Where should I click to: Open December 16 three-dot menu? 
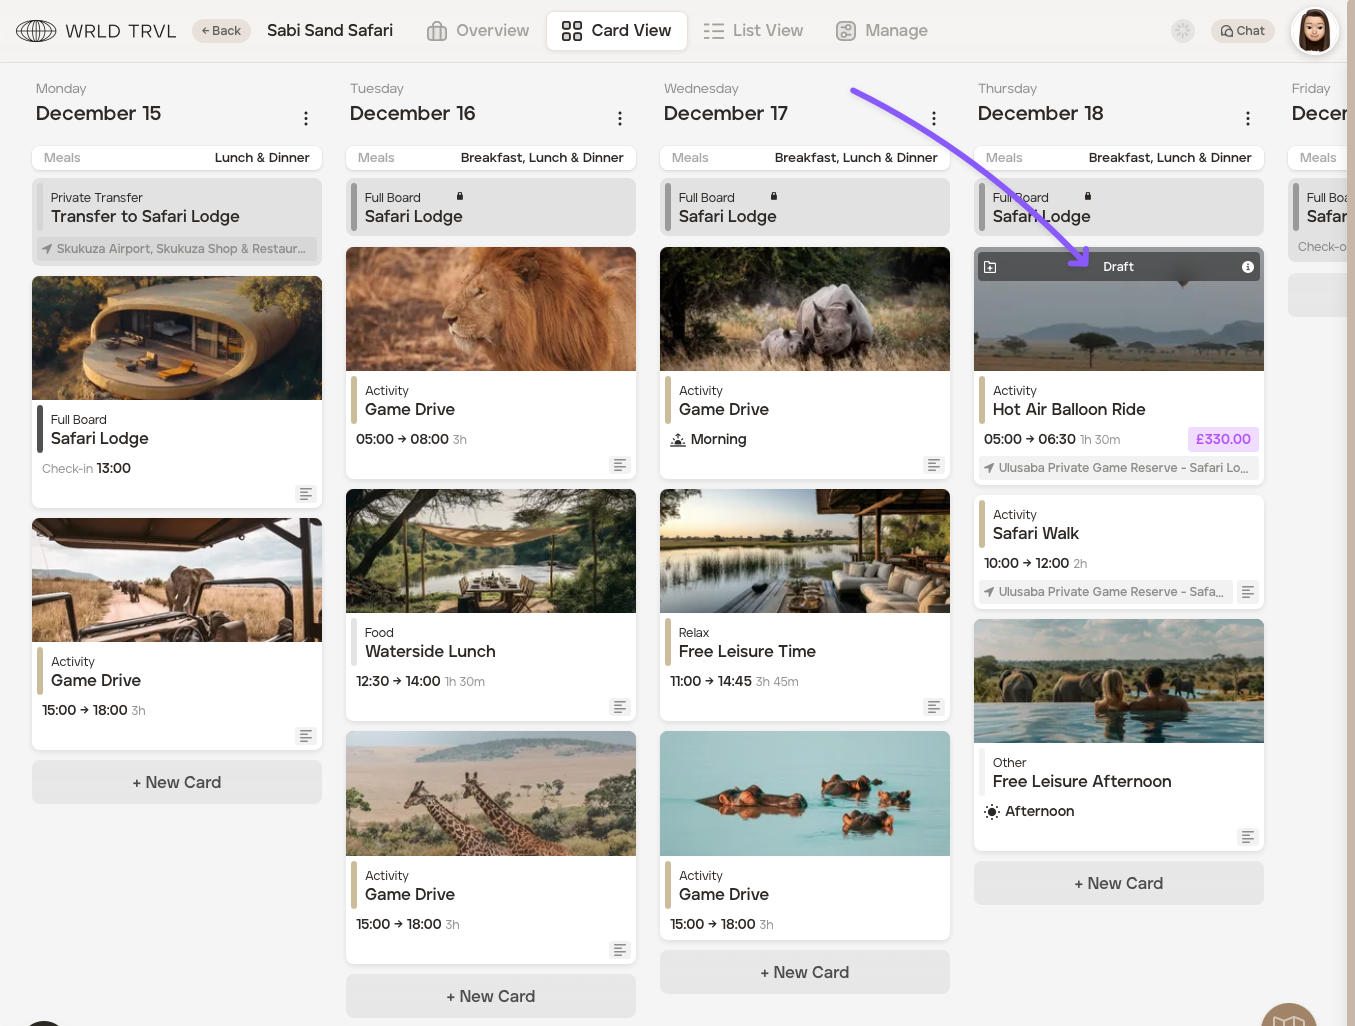[620, 119]
